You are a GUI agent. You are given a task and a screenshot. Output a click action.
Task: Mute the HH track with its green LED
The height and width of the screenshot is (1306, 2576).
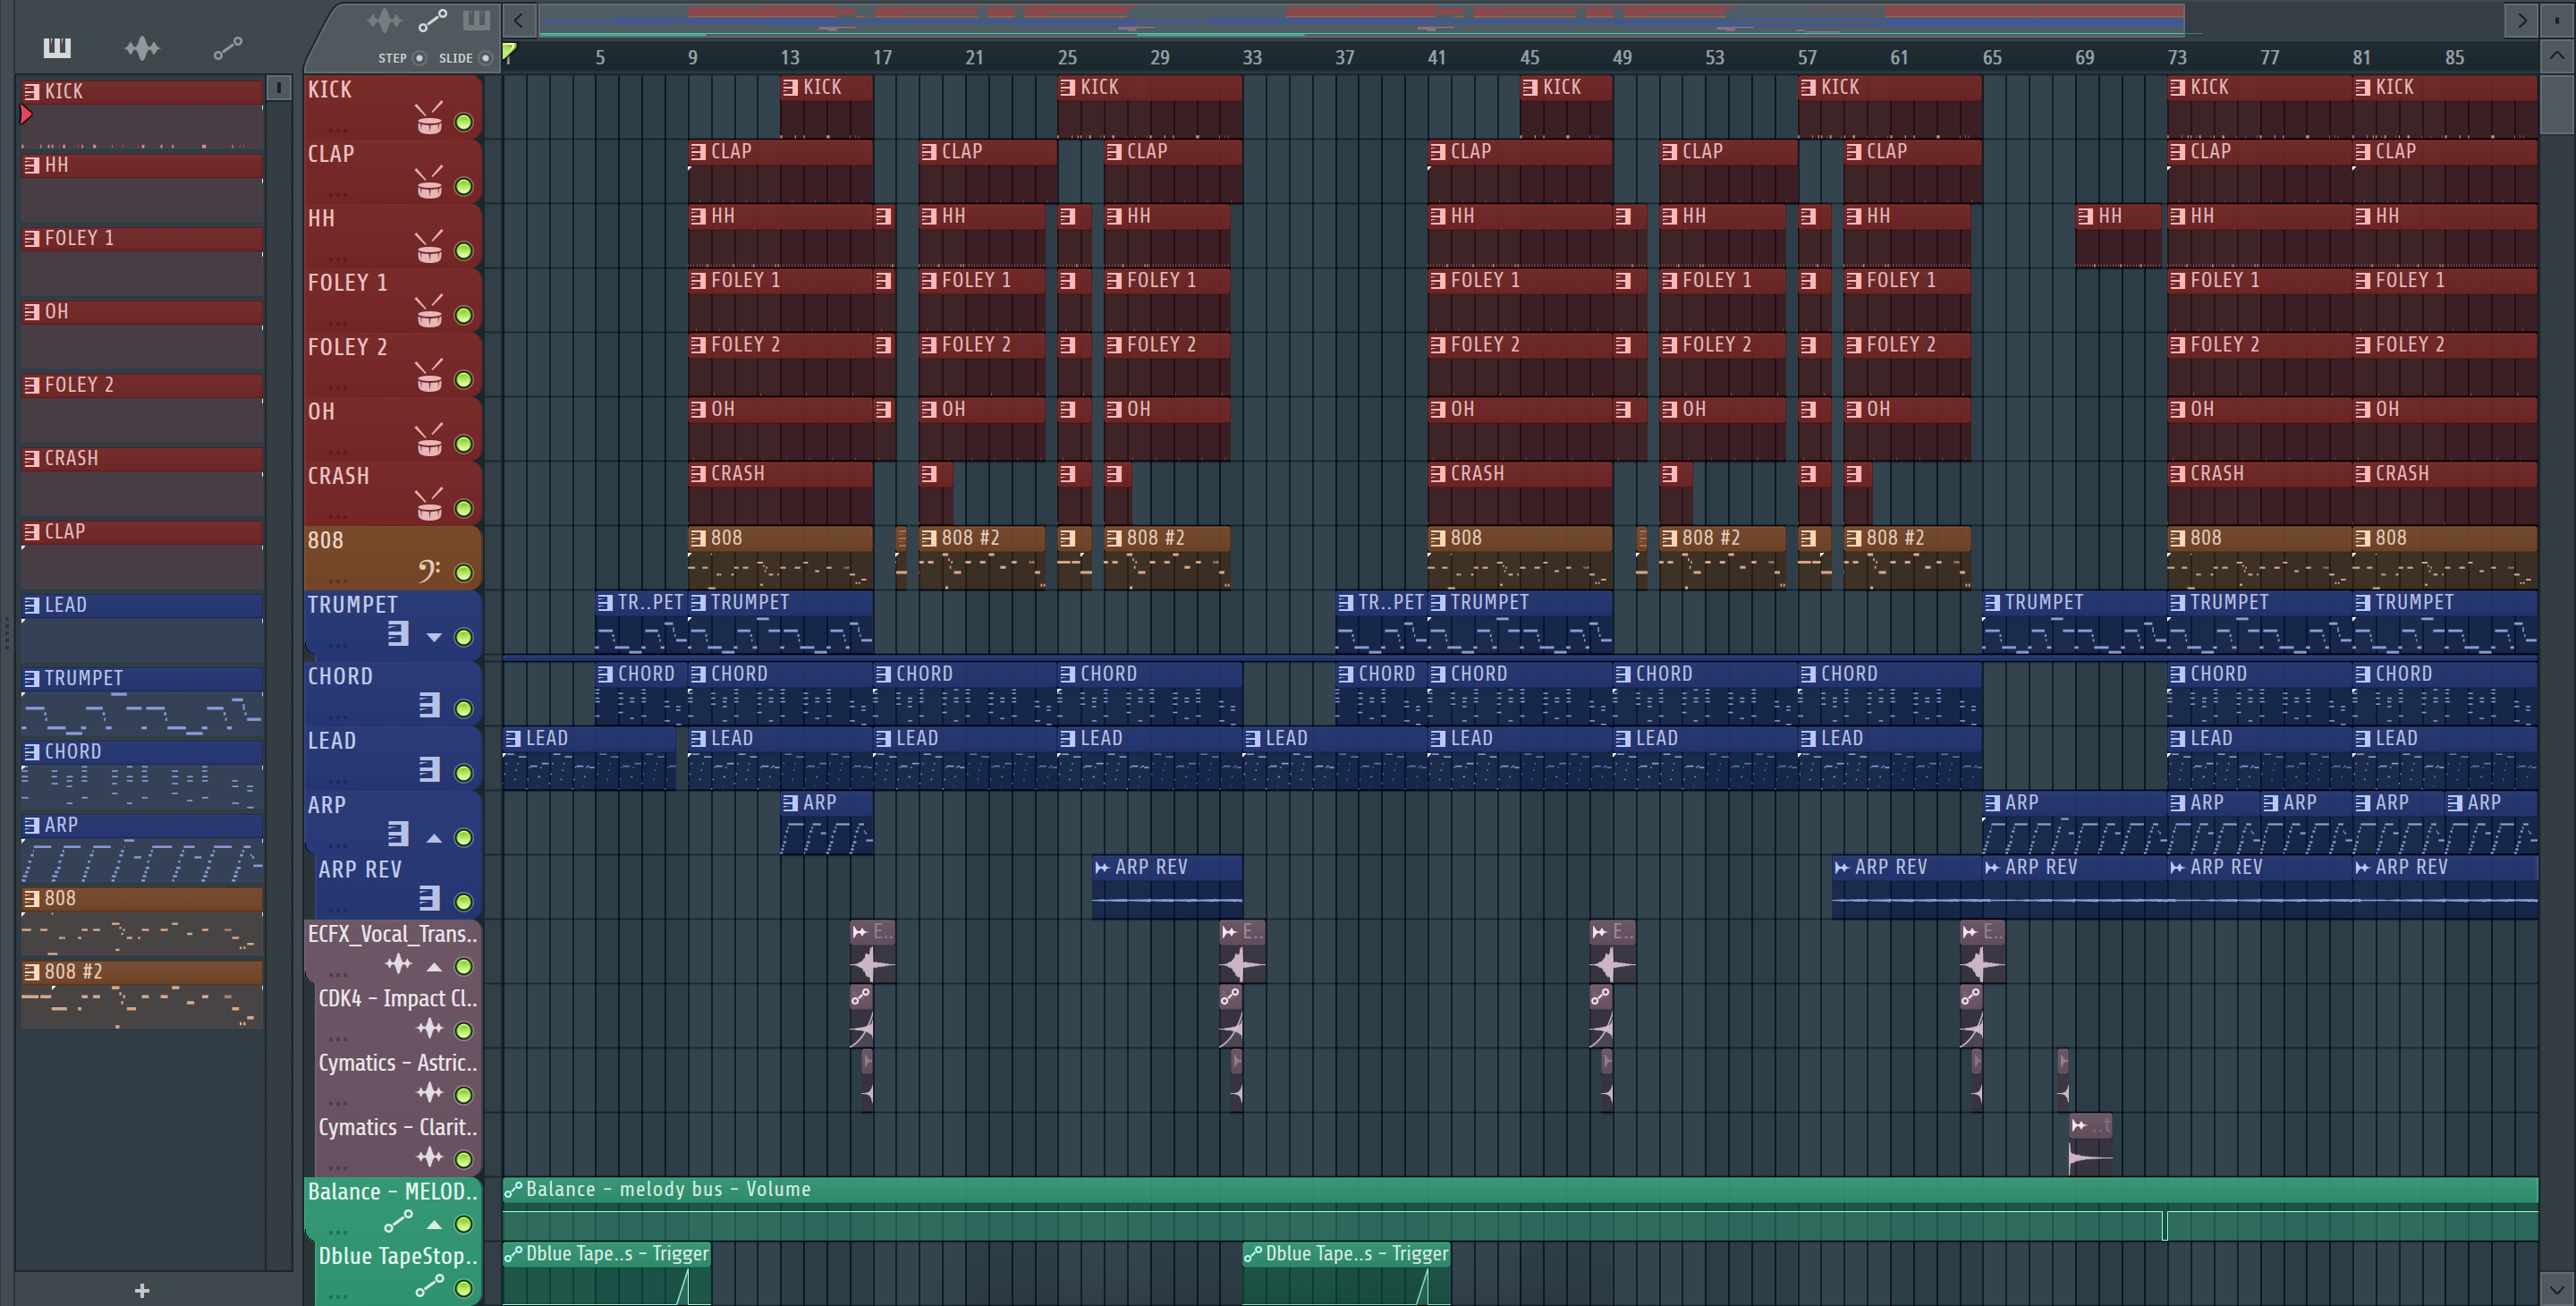tap(464, 251)
